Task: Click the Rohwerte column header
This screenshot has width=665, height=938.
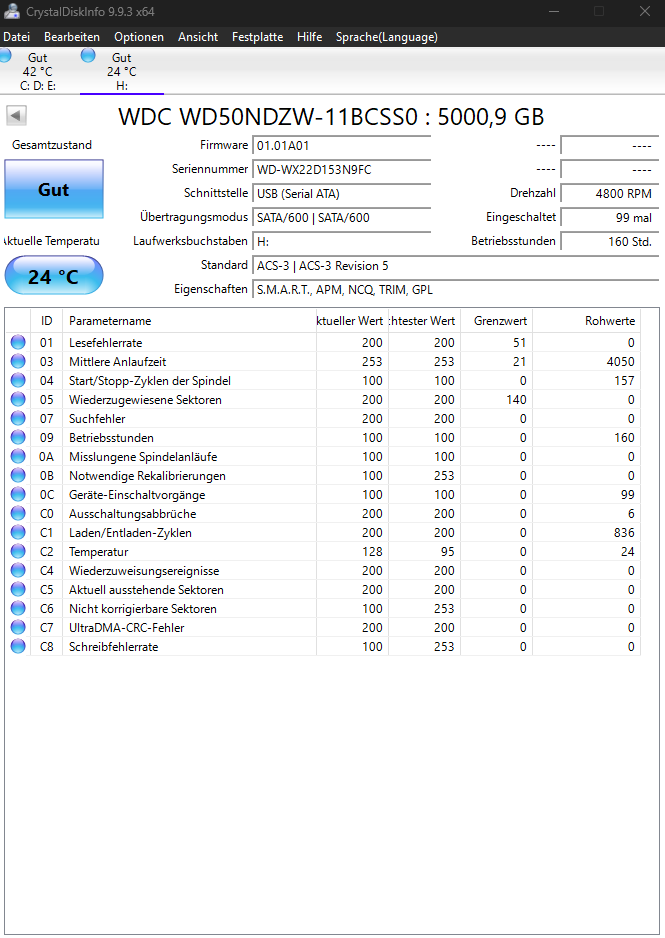Action: coord(586,321)
